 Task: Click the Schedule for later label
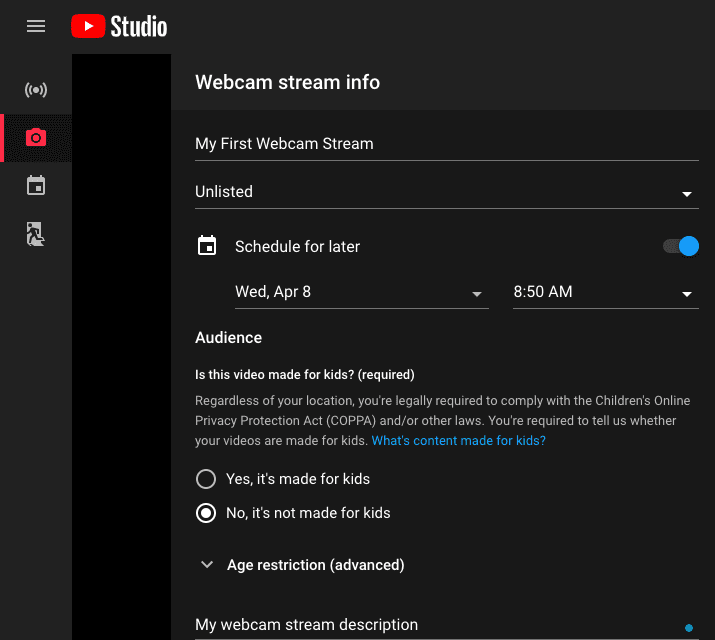pyautogui.click(x=297, y=246)
